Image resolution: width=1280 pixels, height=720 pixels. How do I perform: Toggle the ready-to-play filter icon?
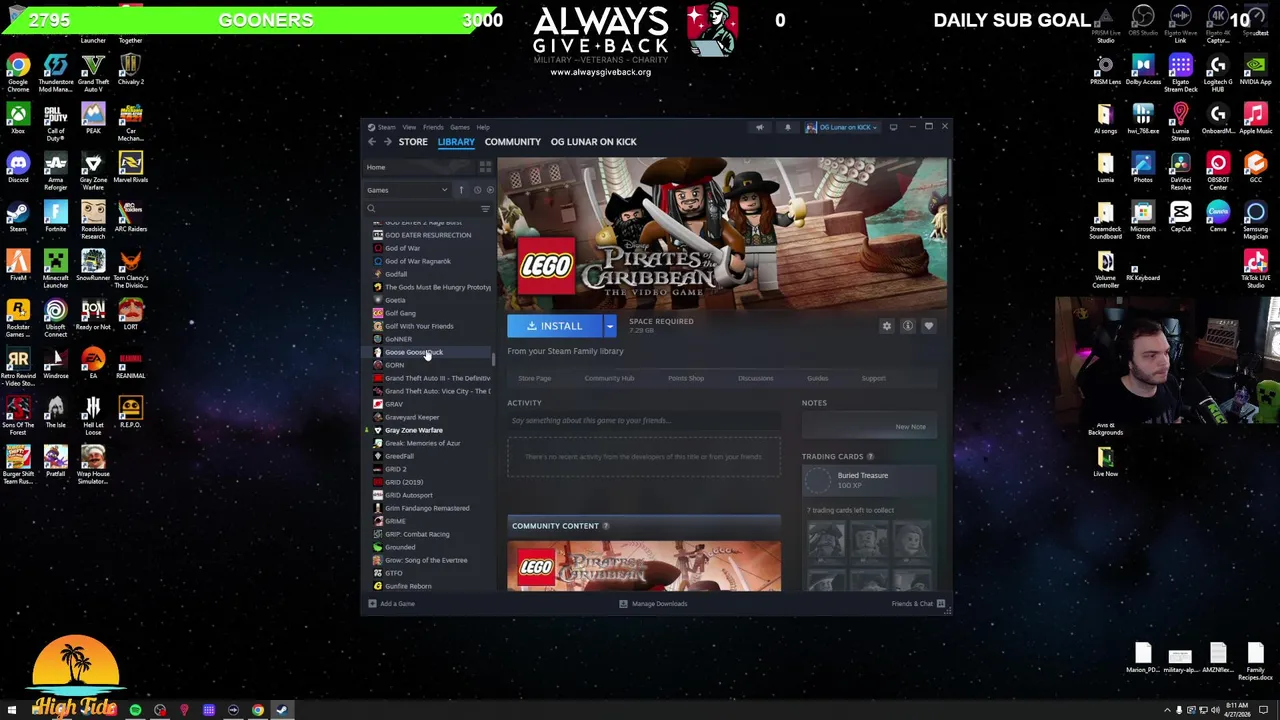point(489,190)
